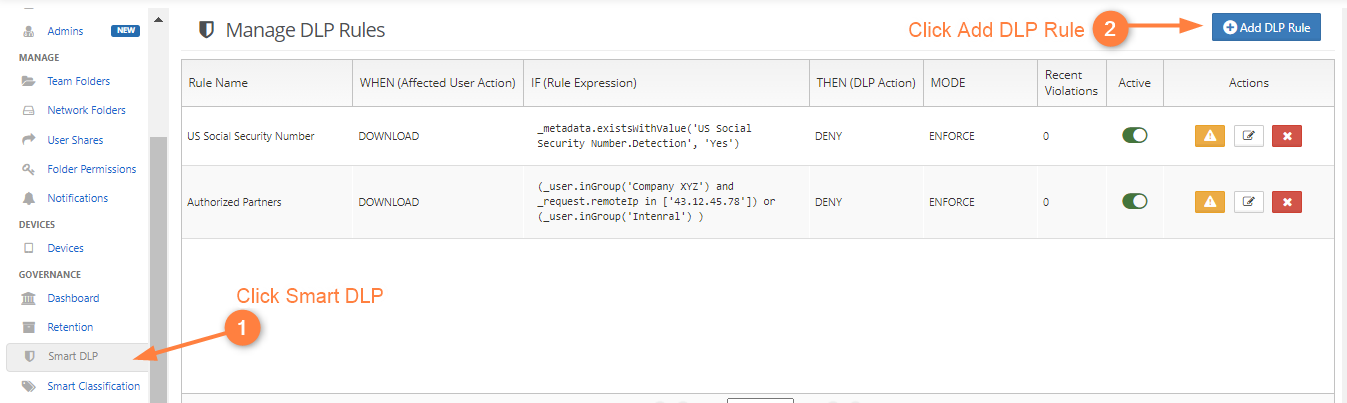Select Devices in the sidebar
This screenshot has width=1347, height=403.
[65, 248]
